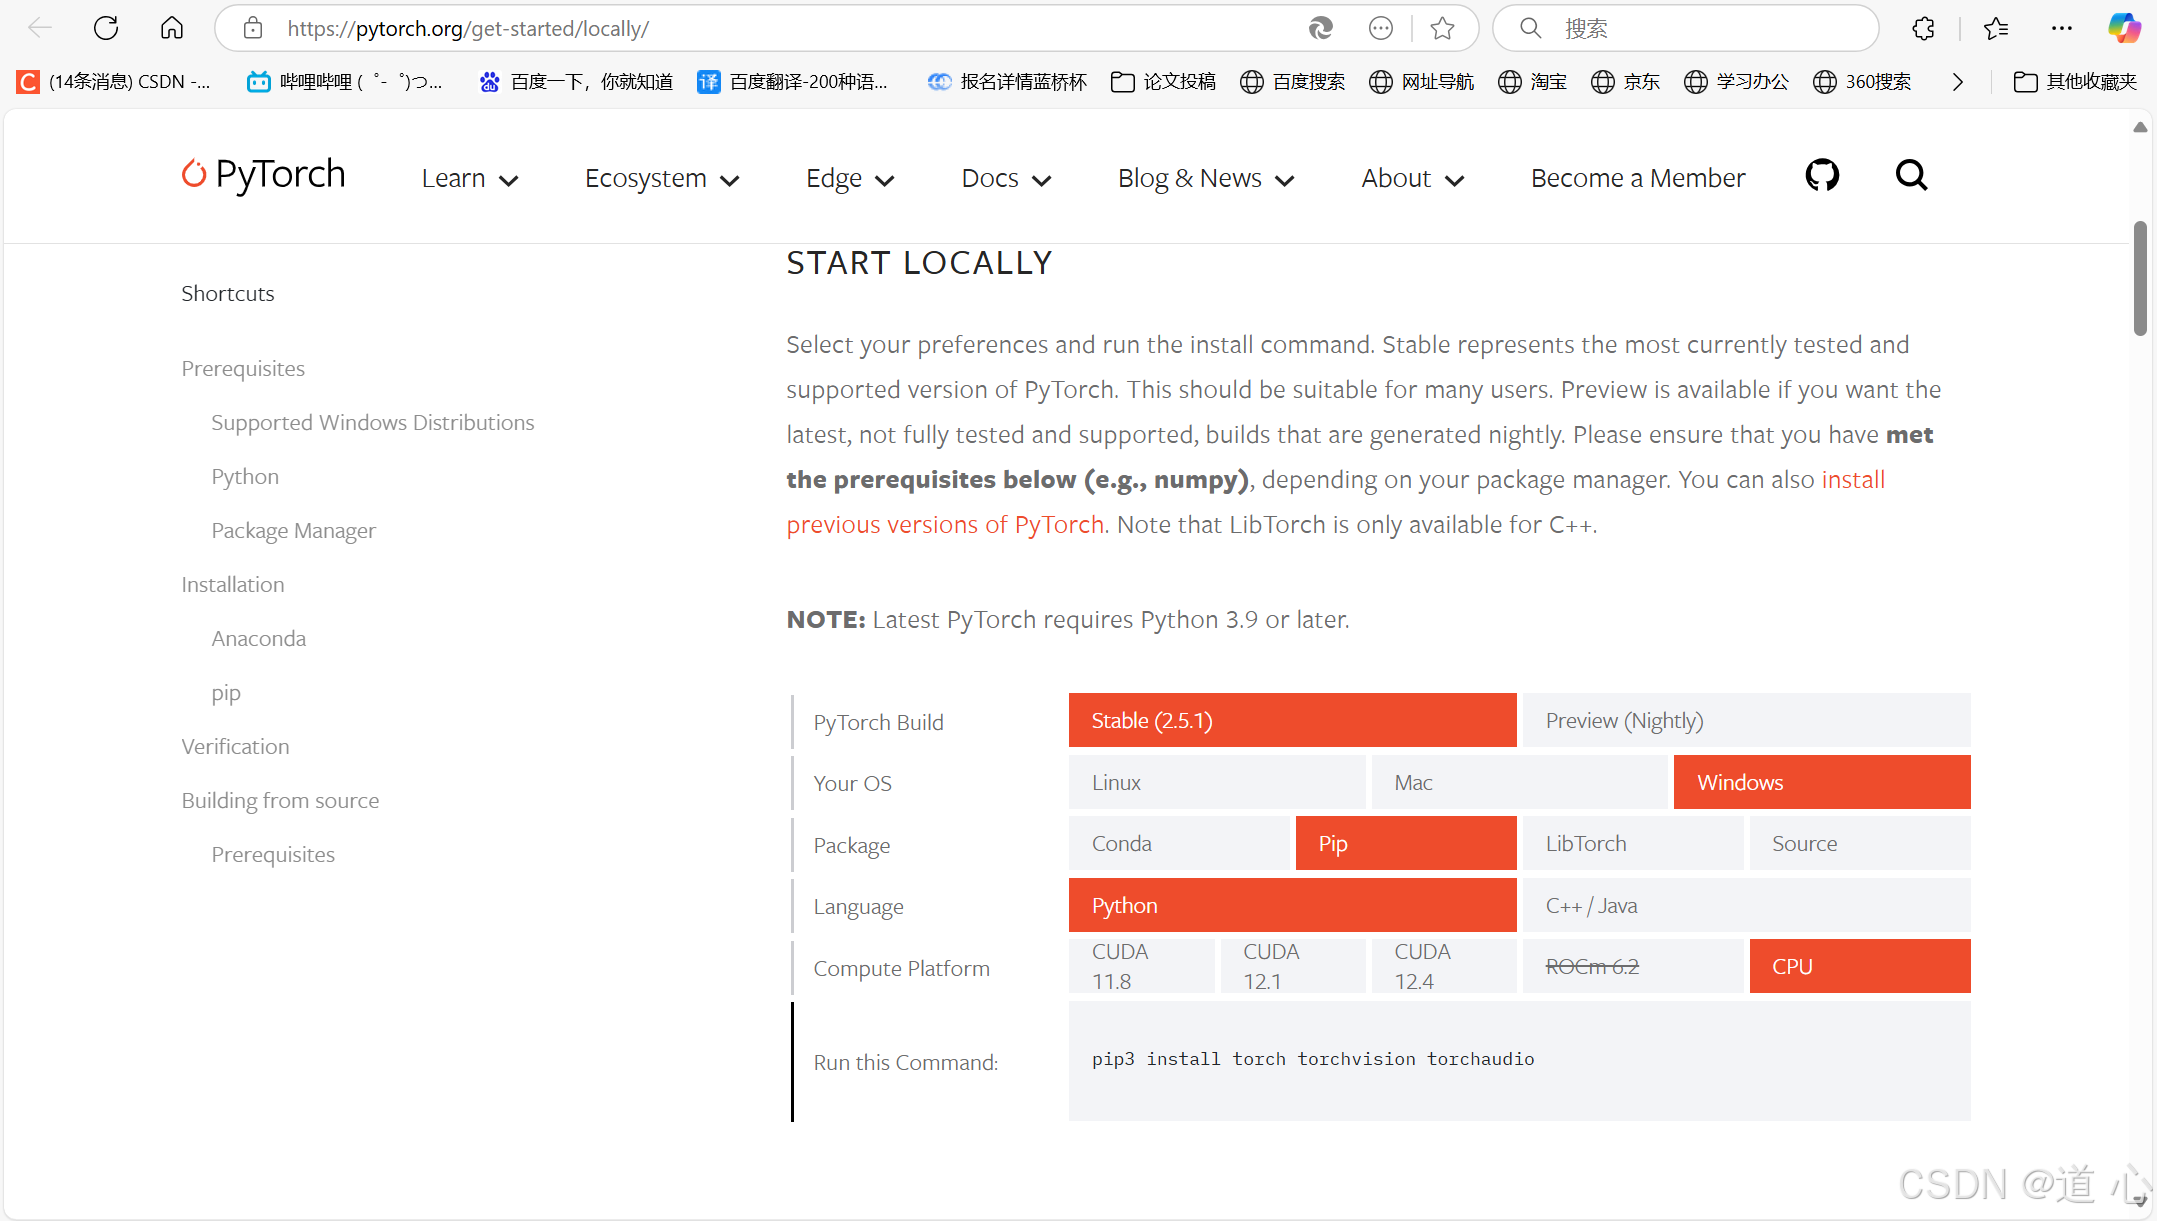Select Conda as the package
This screenshot has height=1221, width=2157.
1179,843
